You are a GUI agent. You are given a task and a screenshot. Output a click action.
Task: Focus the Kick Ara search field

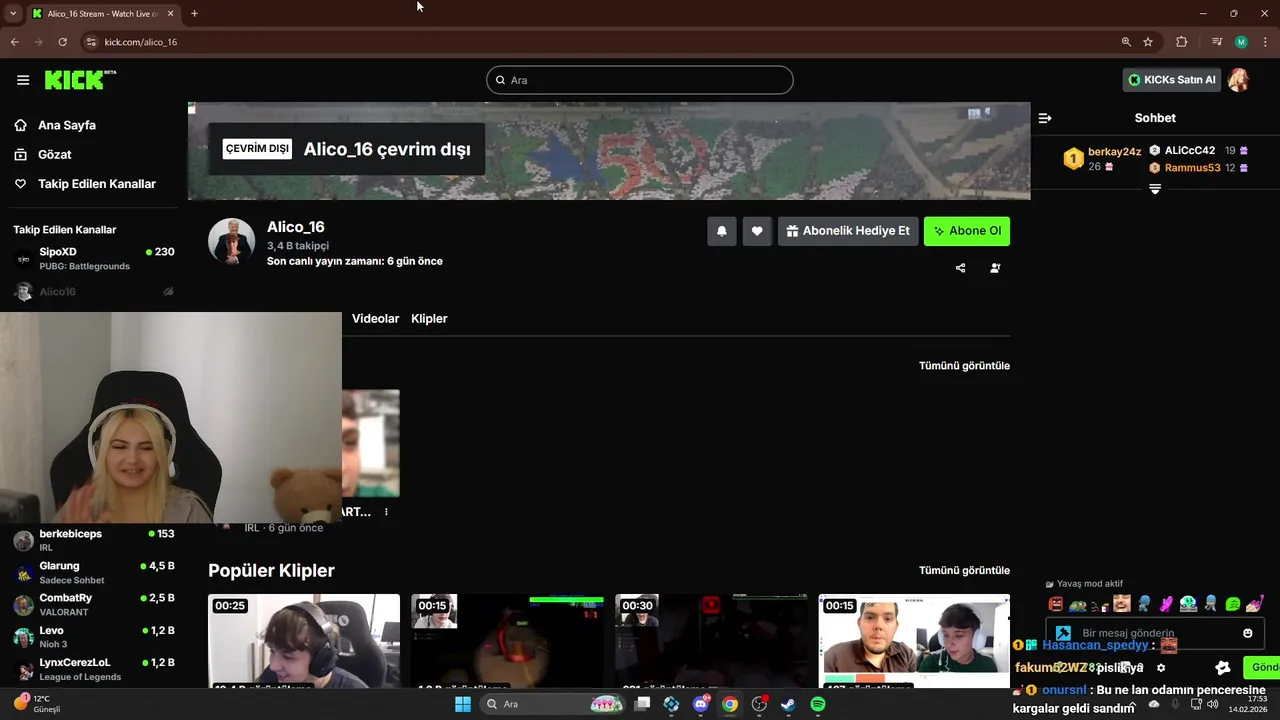pyautogui.click(x=640, y=80)
